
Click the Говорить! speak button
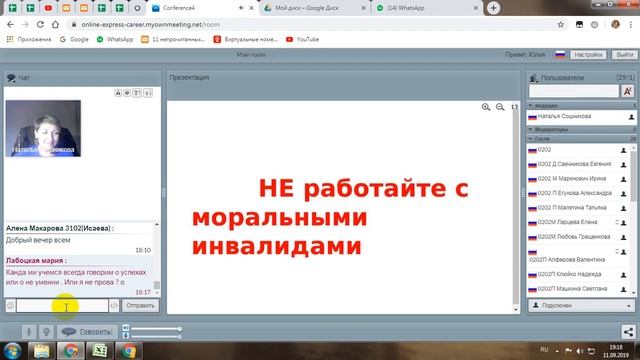click(x=87, y=331)
